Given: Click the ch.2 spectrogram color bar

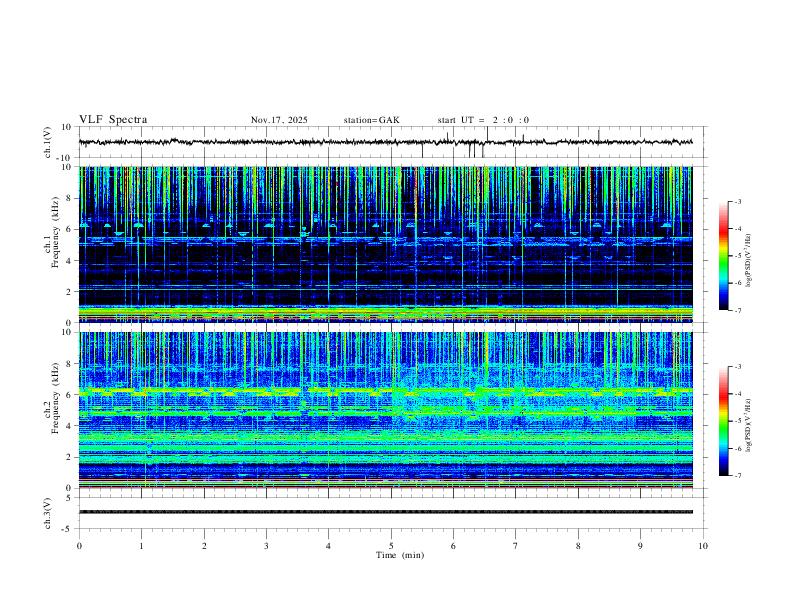Looking at the screenshot, I should pyautogui.click(x=724, y=421).
